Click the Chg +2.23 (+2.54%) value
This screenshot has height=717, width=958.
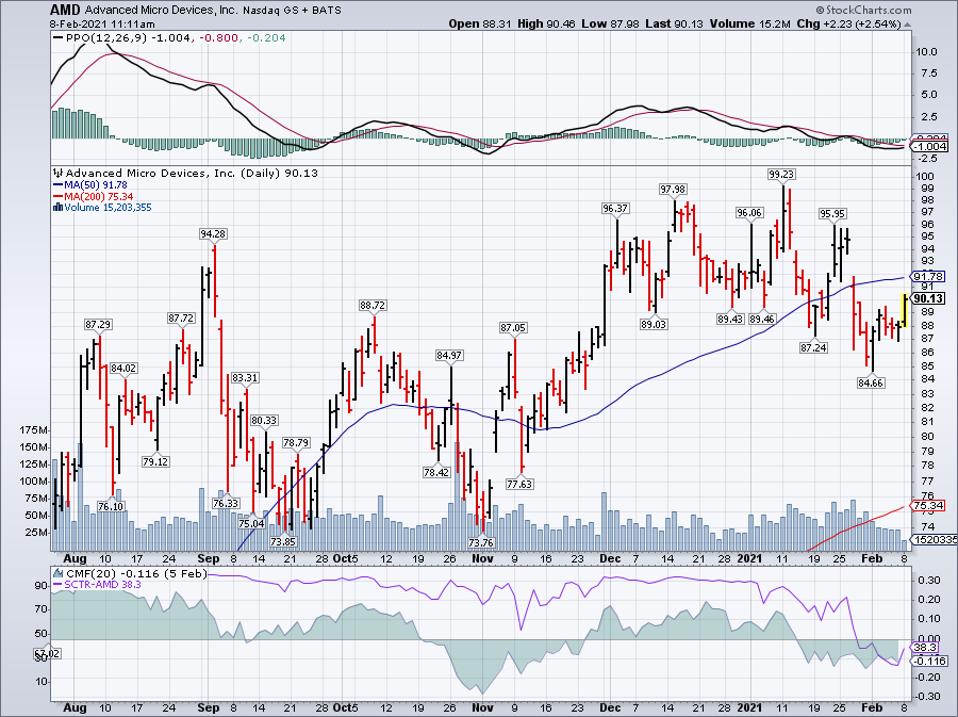[x=850, y=24]
